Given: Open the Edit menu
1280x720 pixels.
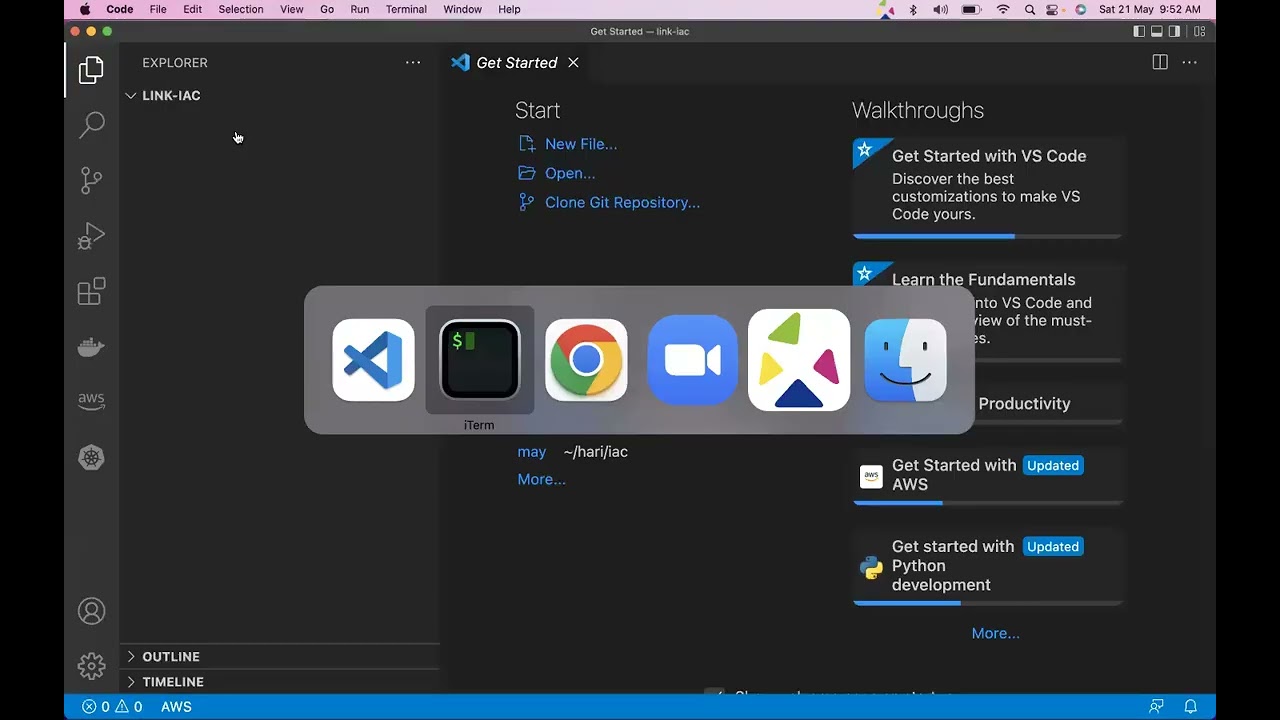Looking at the screenshot, I should pyautogui.click(x=192, y=9).
